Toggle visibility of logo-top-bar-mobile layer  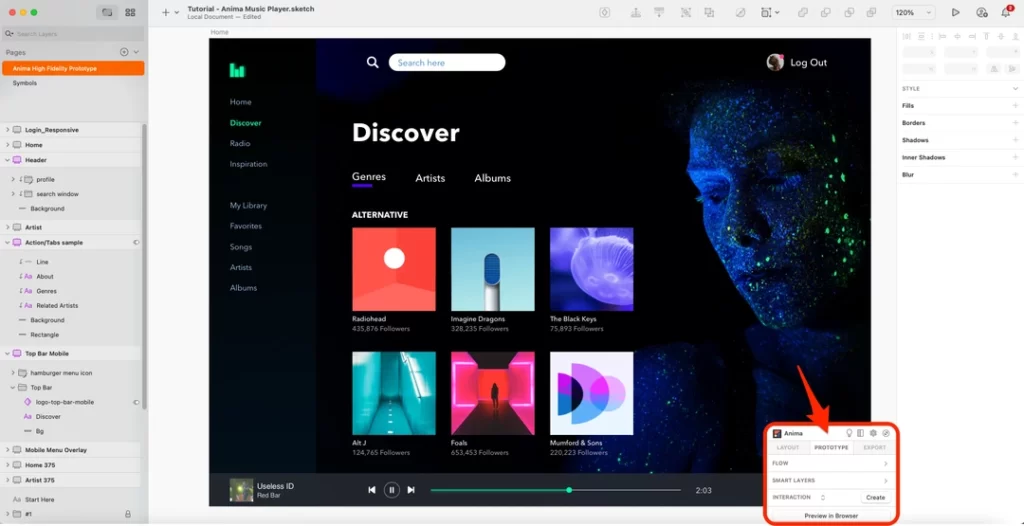pos(136,402)
